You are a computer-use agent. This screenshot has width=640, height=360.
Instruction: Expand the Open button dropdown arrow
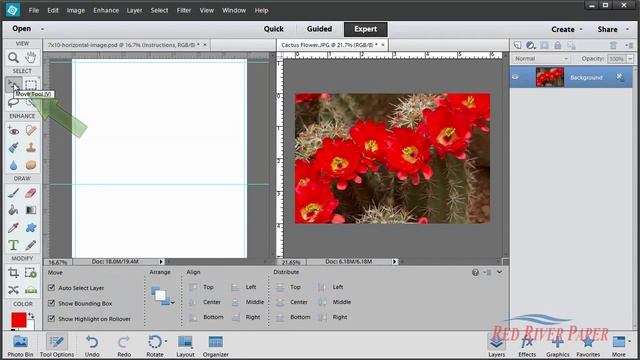tap(42, 29)
